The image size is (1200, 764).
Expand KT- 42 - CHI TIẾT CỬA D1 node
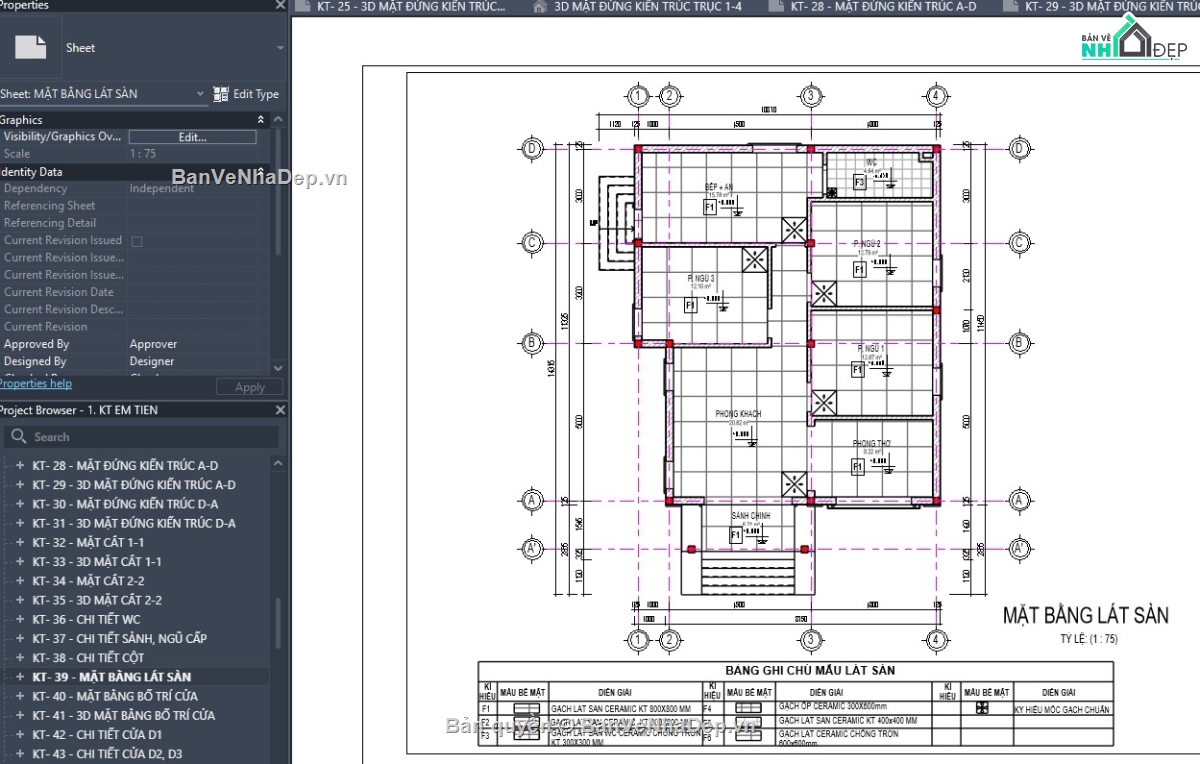19,734
